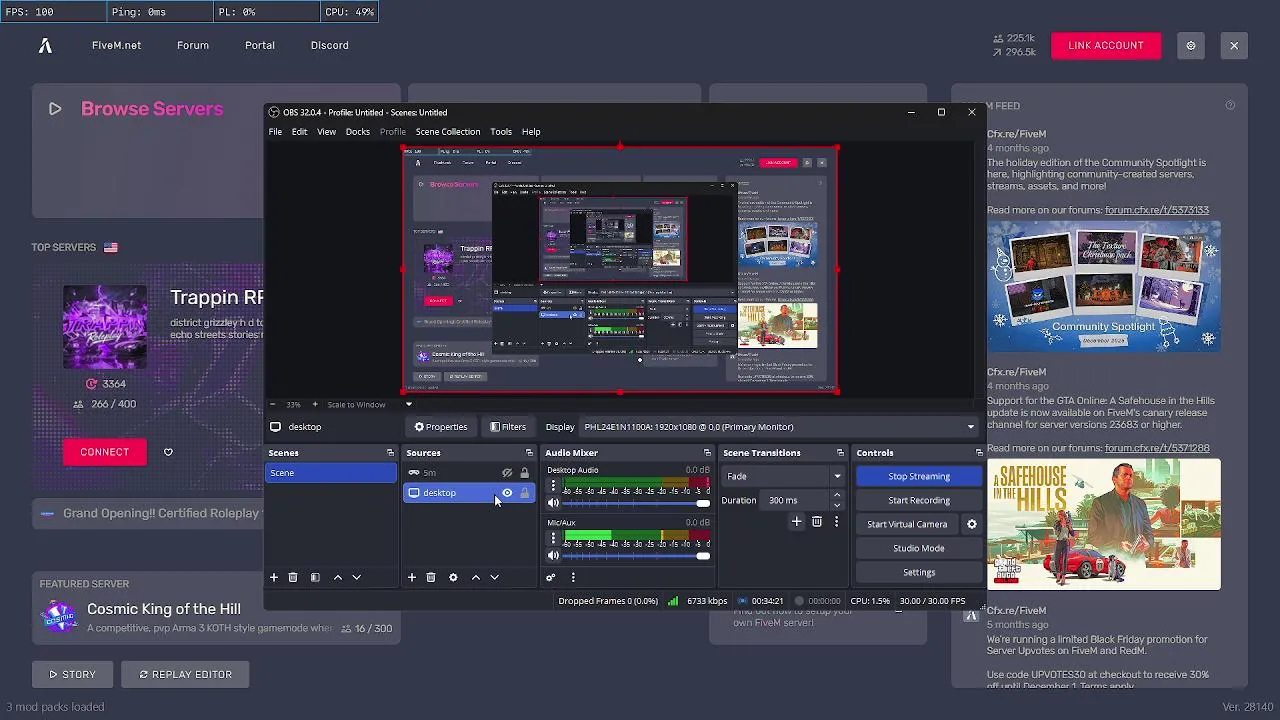Open Fade transition dropdown
The height and width of the screenshot is (720, 1280).
(783, 476)
